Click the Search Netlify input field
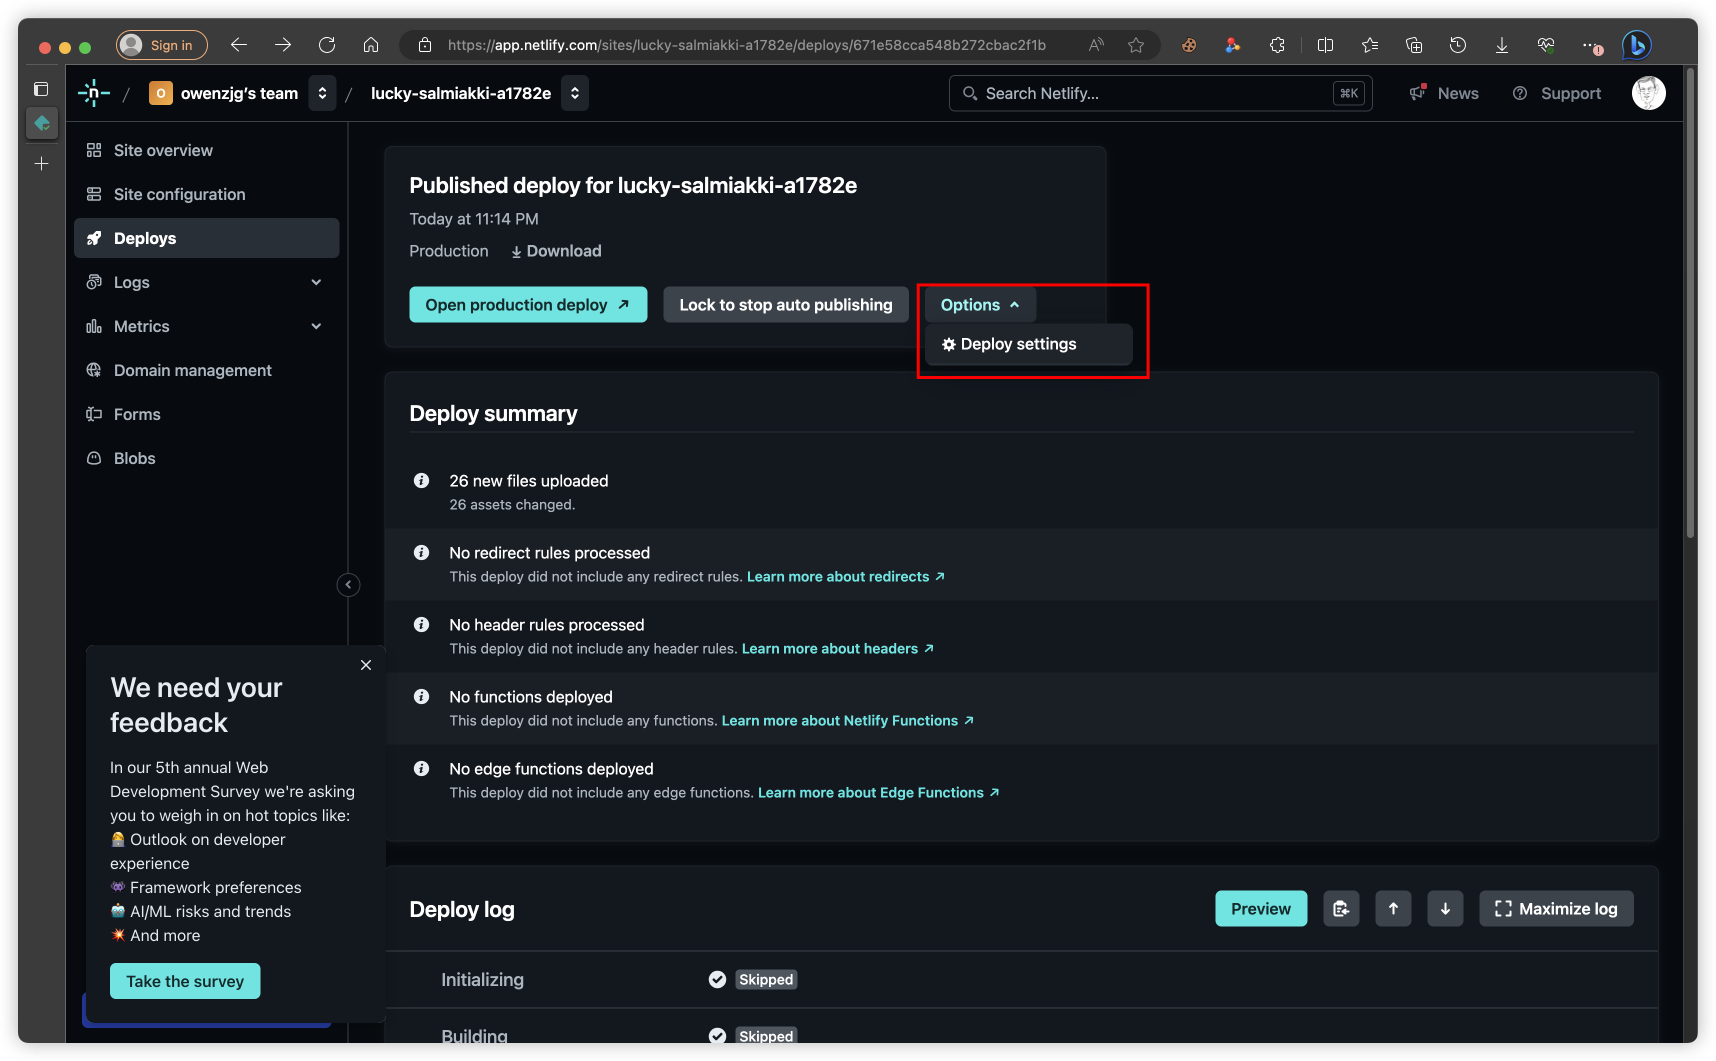Viewport: 1716px width, 1061px height. [1160, 93]
